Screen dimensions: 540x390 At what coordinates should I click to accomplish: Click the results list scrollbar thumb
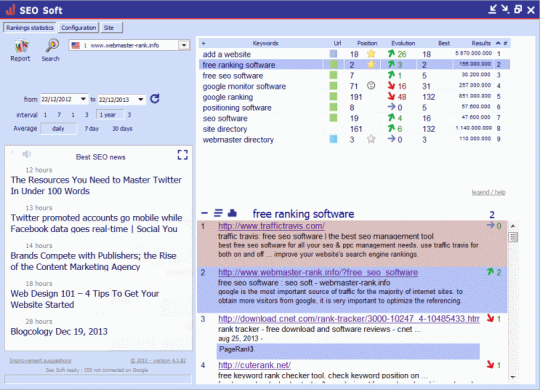(513, 237)
